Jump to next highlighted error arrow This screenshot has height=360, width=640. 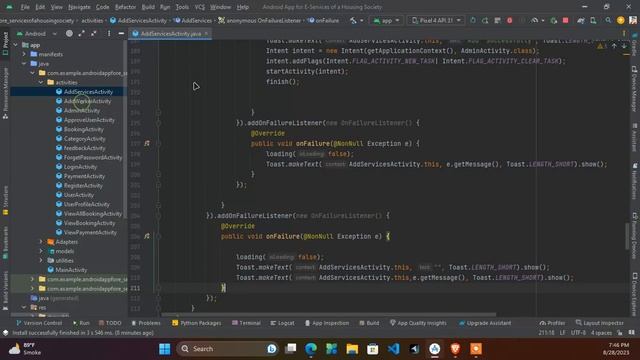pos(624,46)
